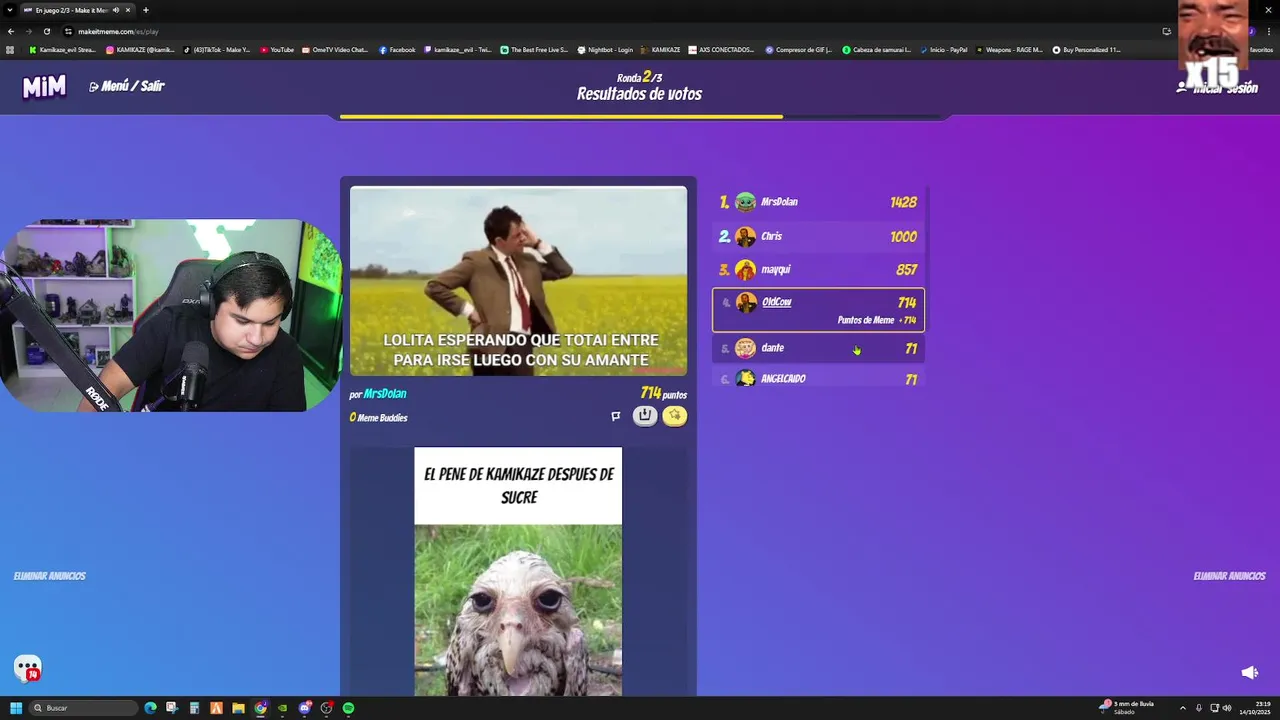Open TikTok - Make Y... bookmark
This screenshot has height=720, width=1280.
click(217, 49)
